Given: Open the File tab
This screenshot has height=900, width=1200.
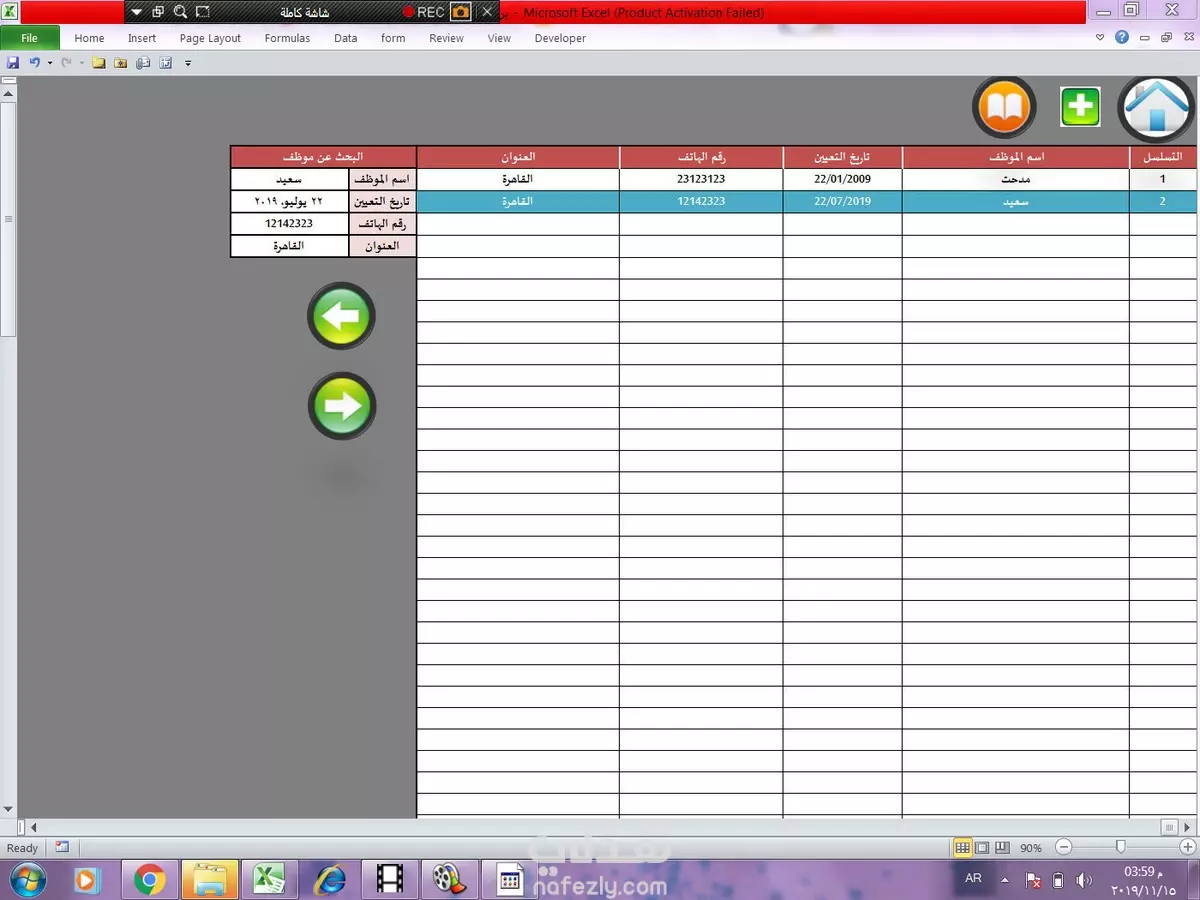Looking at the screenshot, I should (x=29, y=38).
